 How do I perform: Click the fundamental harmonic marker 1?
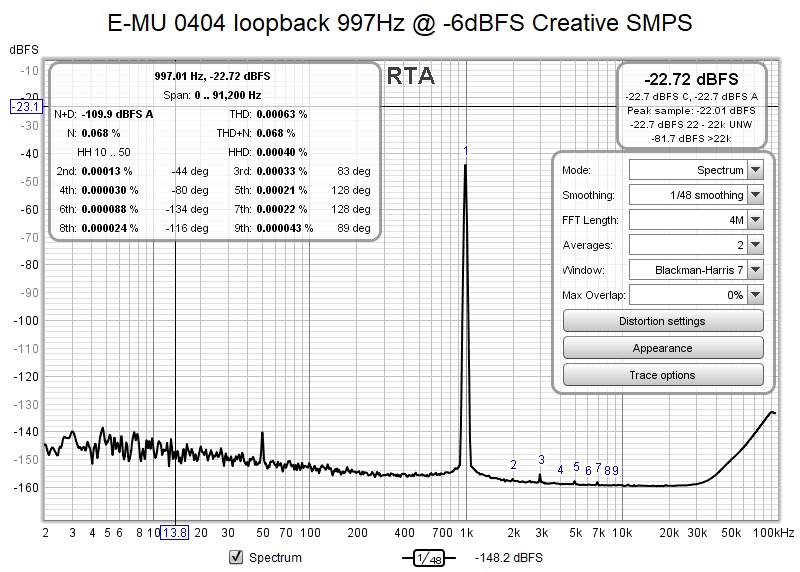coord(465,151)
